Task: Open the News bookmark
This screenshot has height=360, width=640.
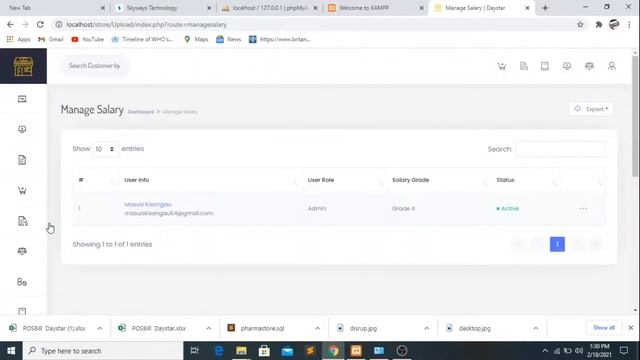Action: 229,39
